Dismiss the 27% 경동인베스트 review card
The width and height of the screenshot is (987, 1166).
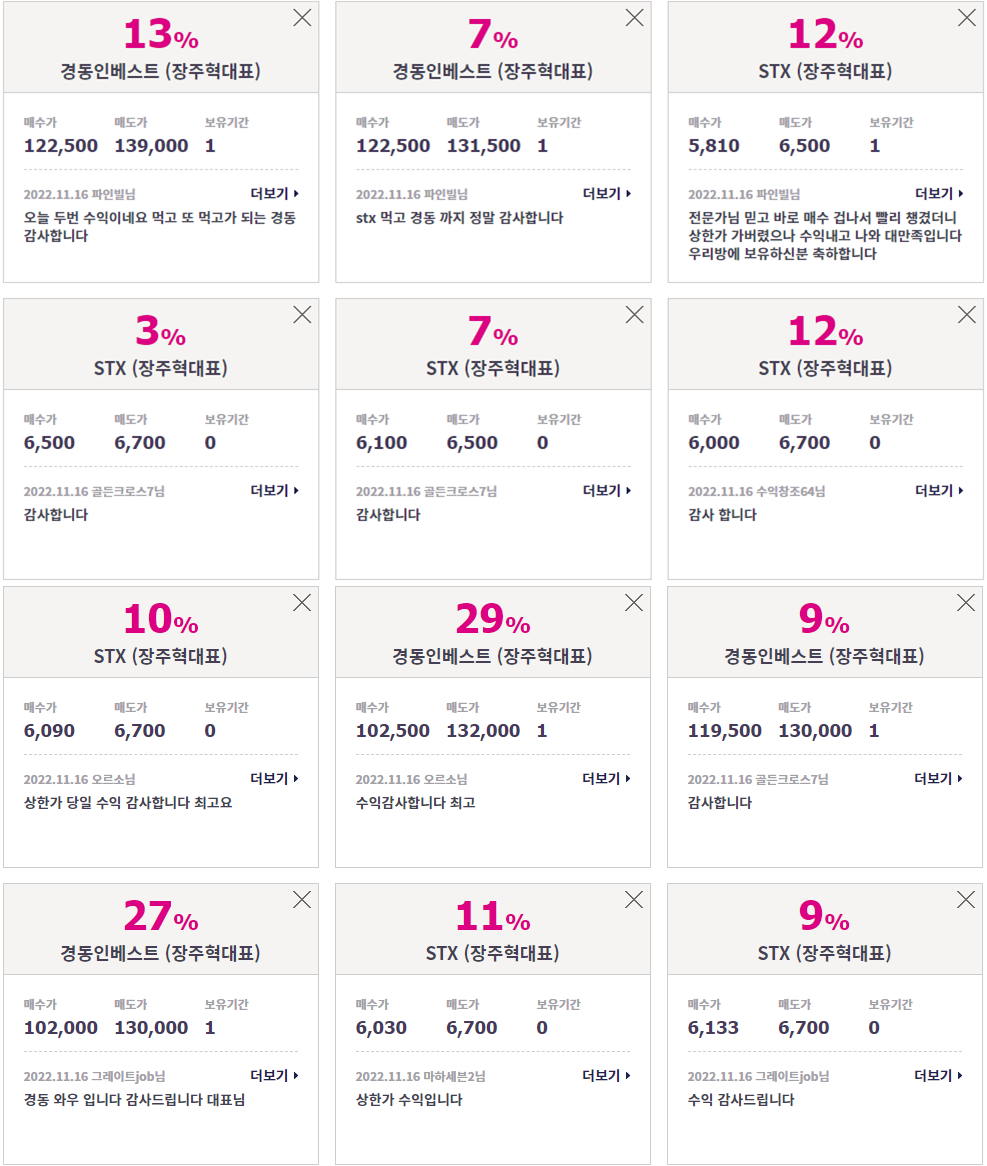(302, 900)
